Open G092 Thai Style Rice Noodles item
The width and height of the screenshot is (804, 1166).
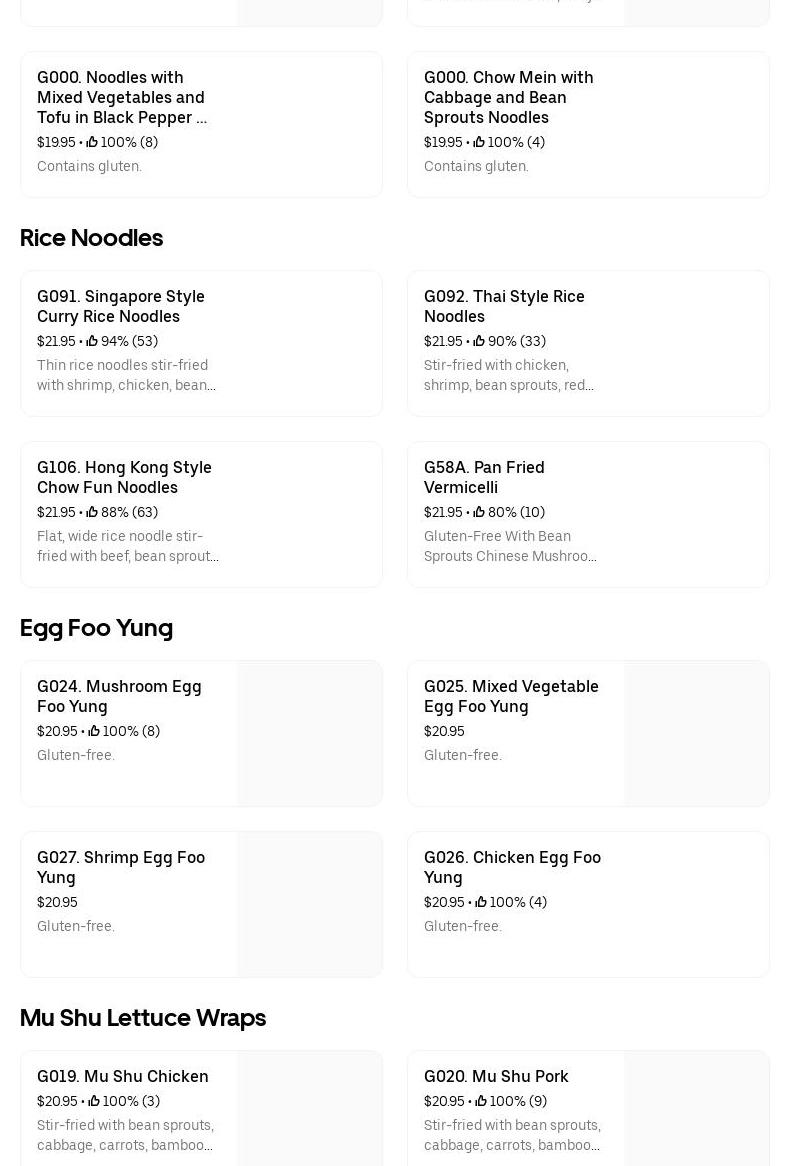(504, 306)
